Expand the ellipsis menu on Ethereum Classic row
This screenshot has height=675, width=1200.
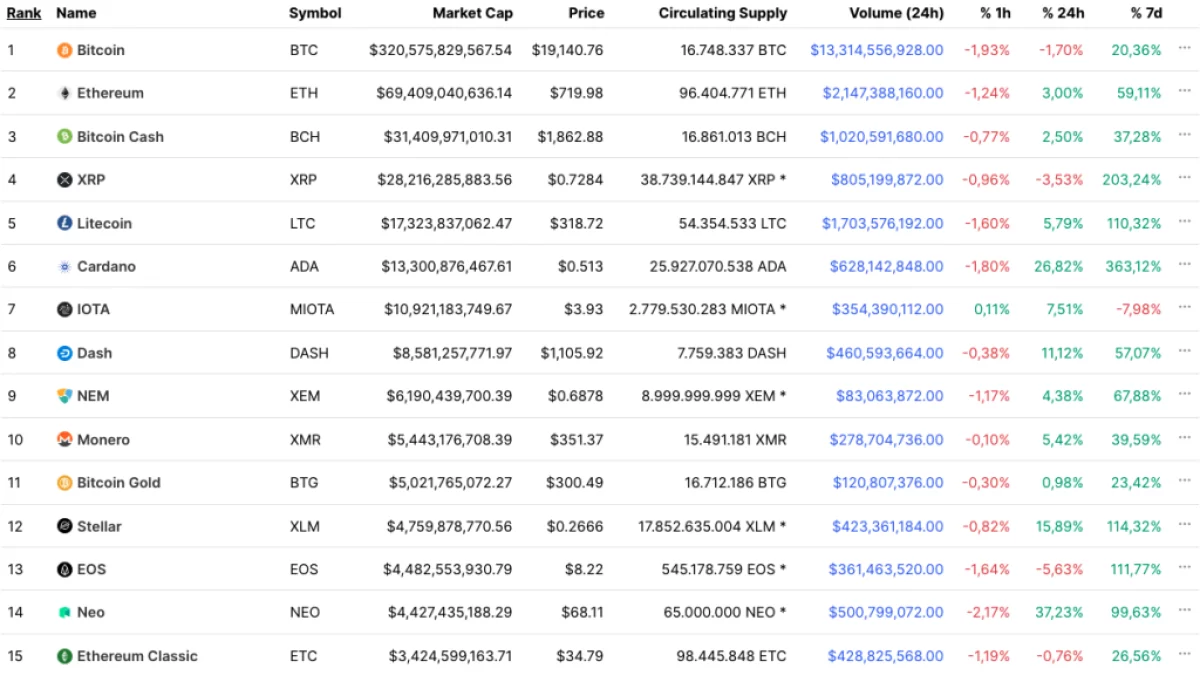[x=1184, y=655]
